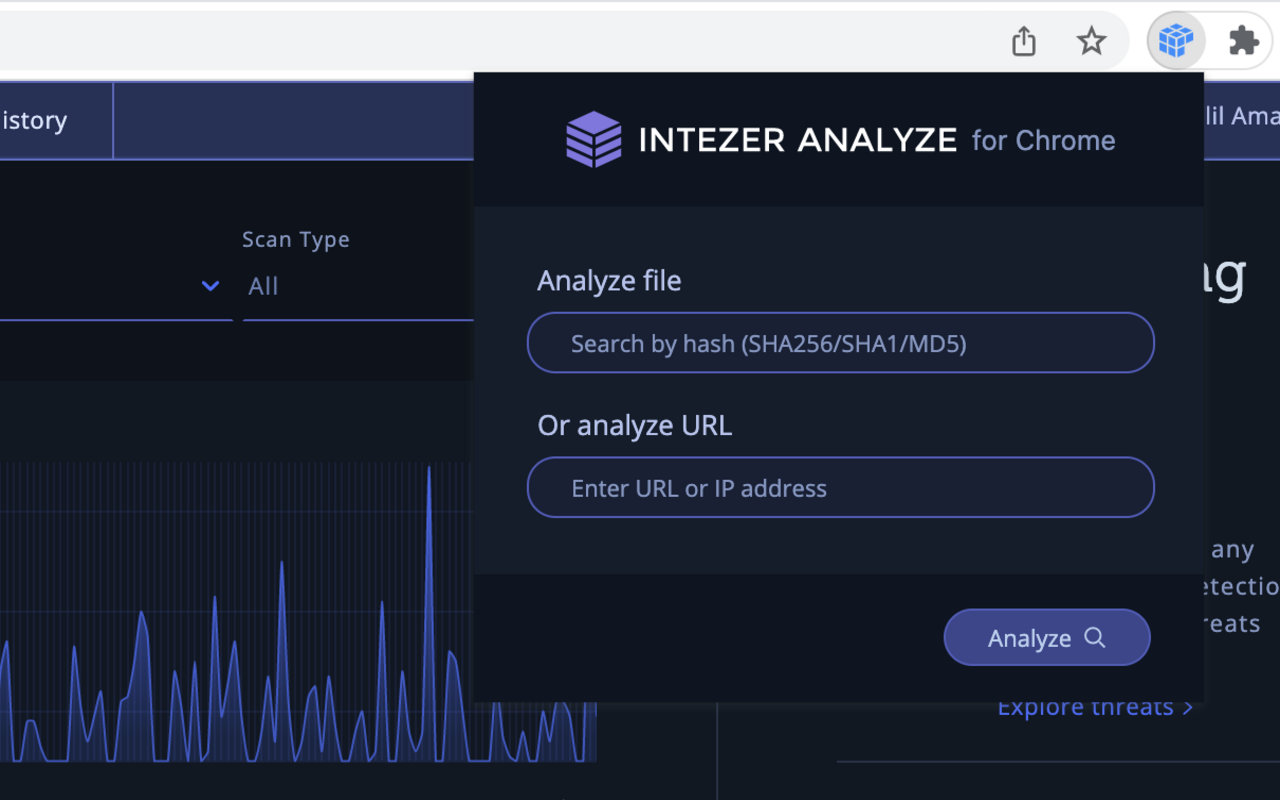Open the Chrome extensions puzzle icon
Screen dimensions: 1280x800
point(1243,41)
